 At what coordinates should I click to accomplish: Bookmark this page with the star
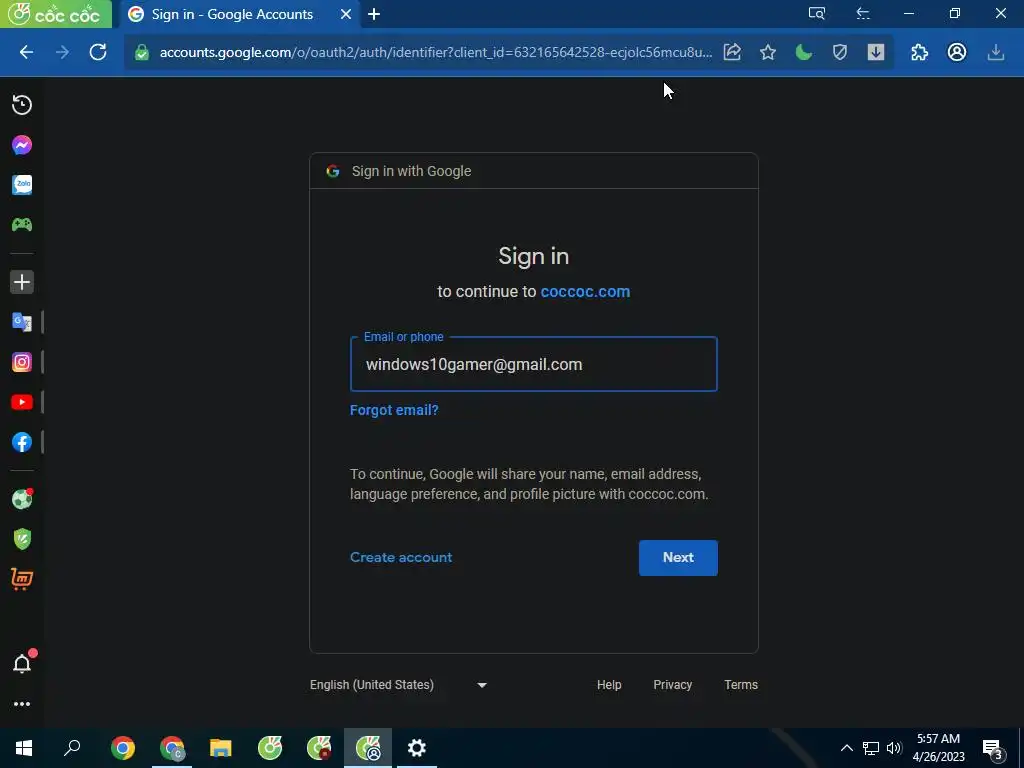[768, 52]
